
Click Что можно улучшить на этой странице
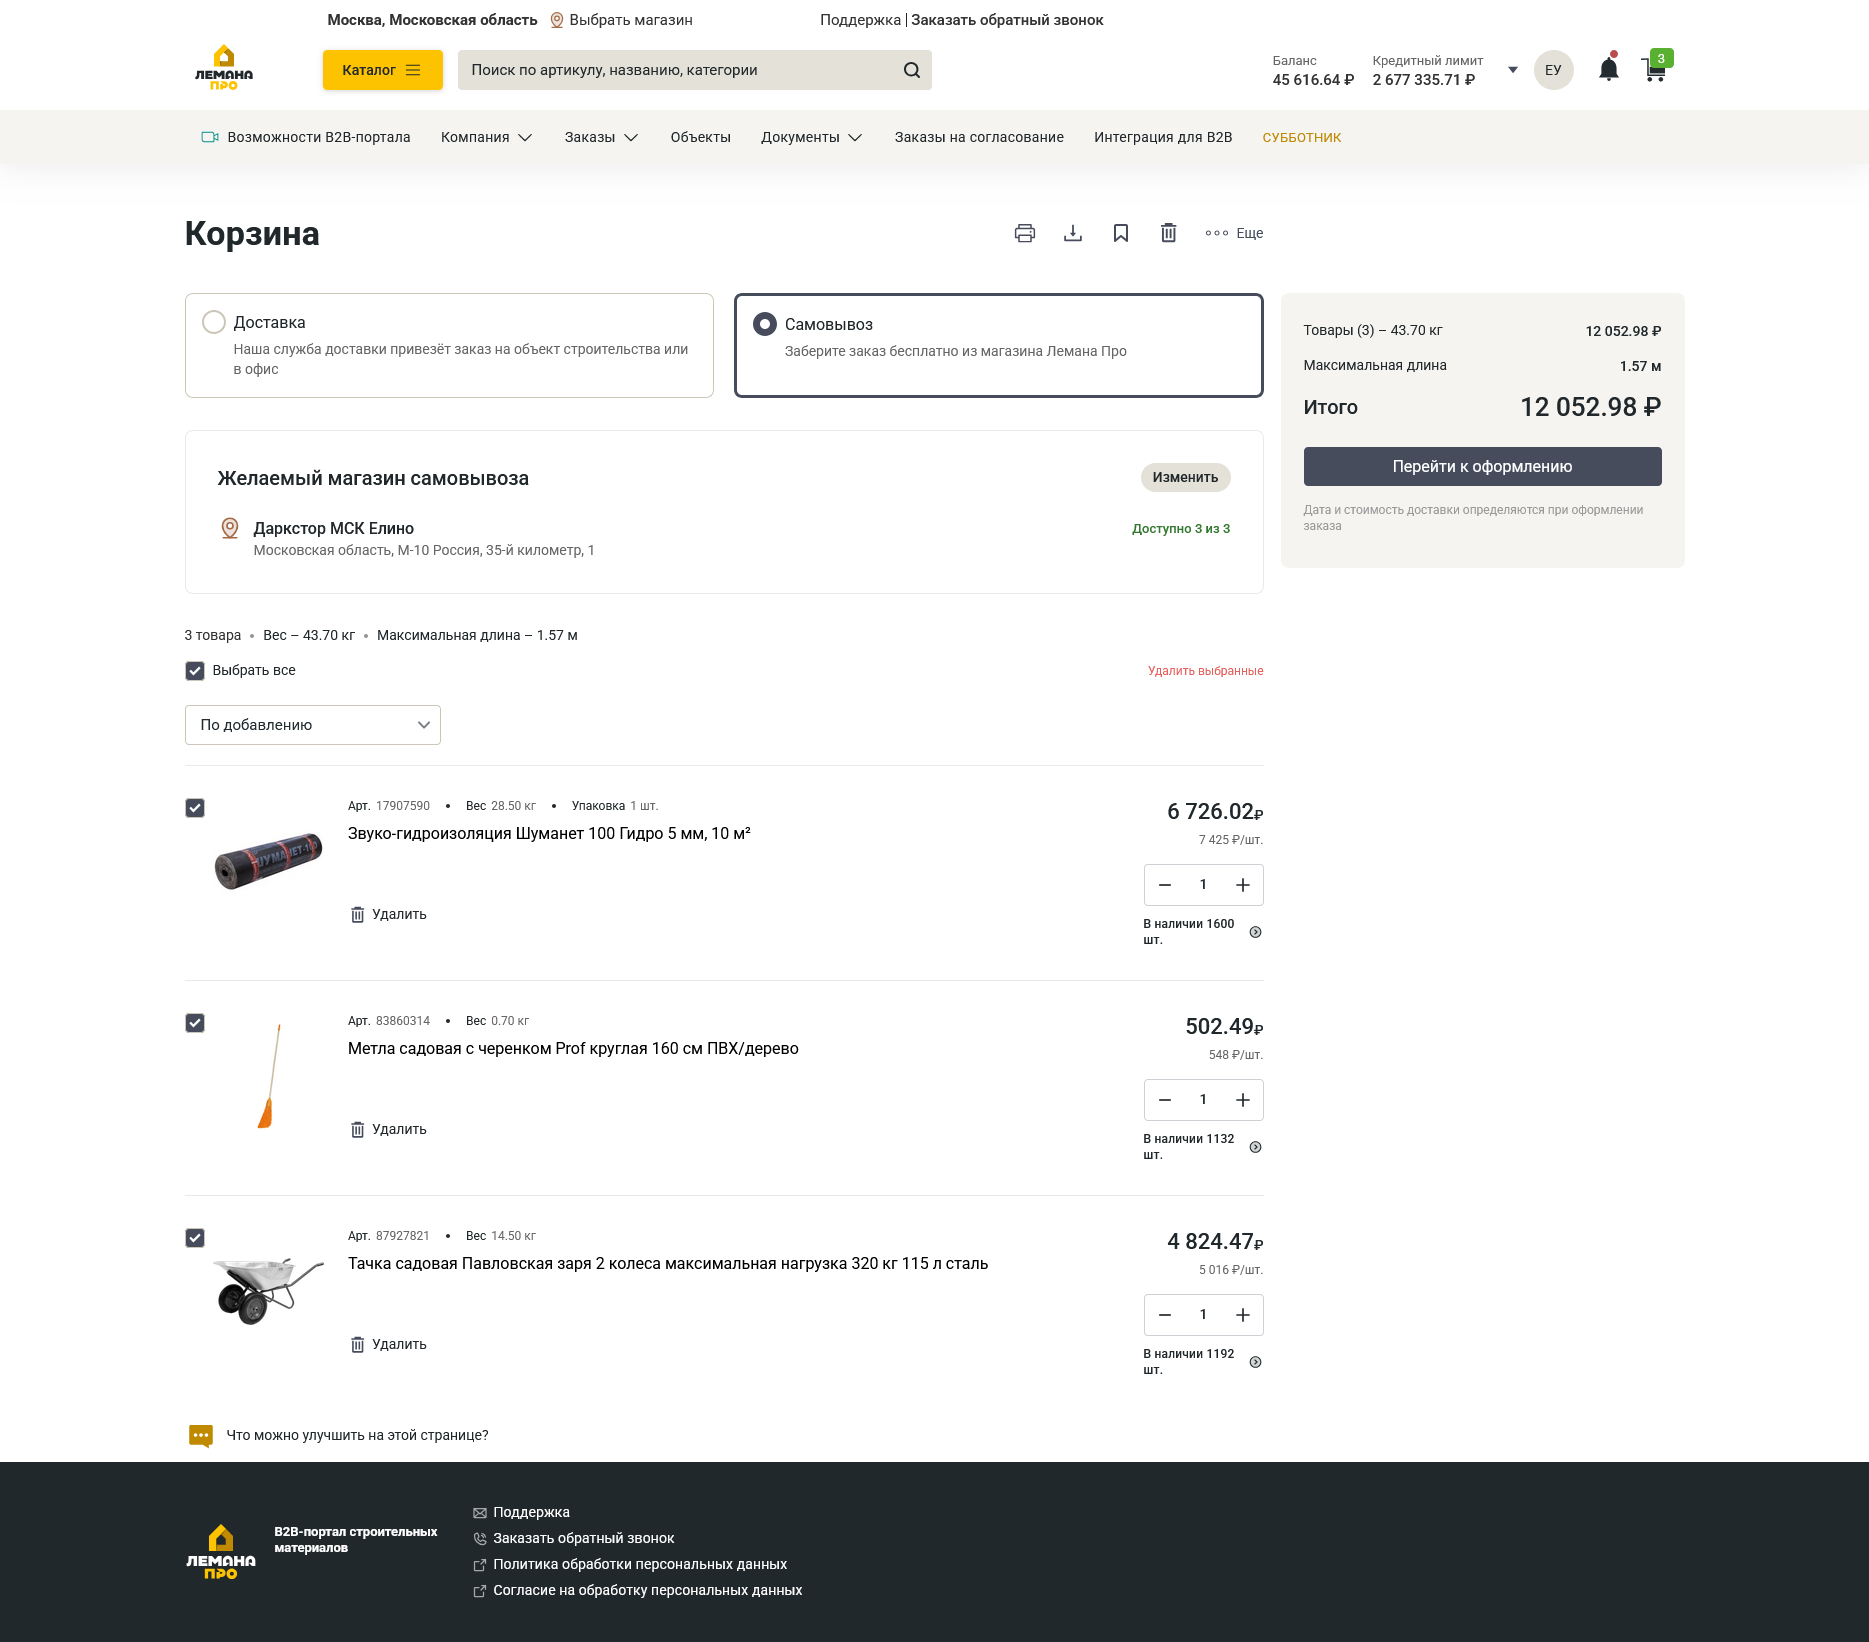tap(357, 1435)
